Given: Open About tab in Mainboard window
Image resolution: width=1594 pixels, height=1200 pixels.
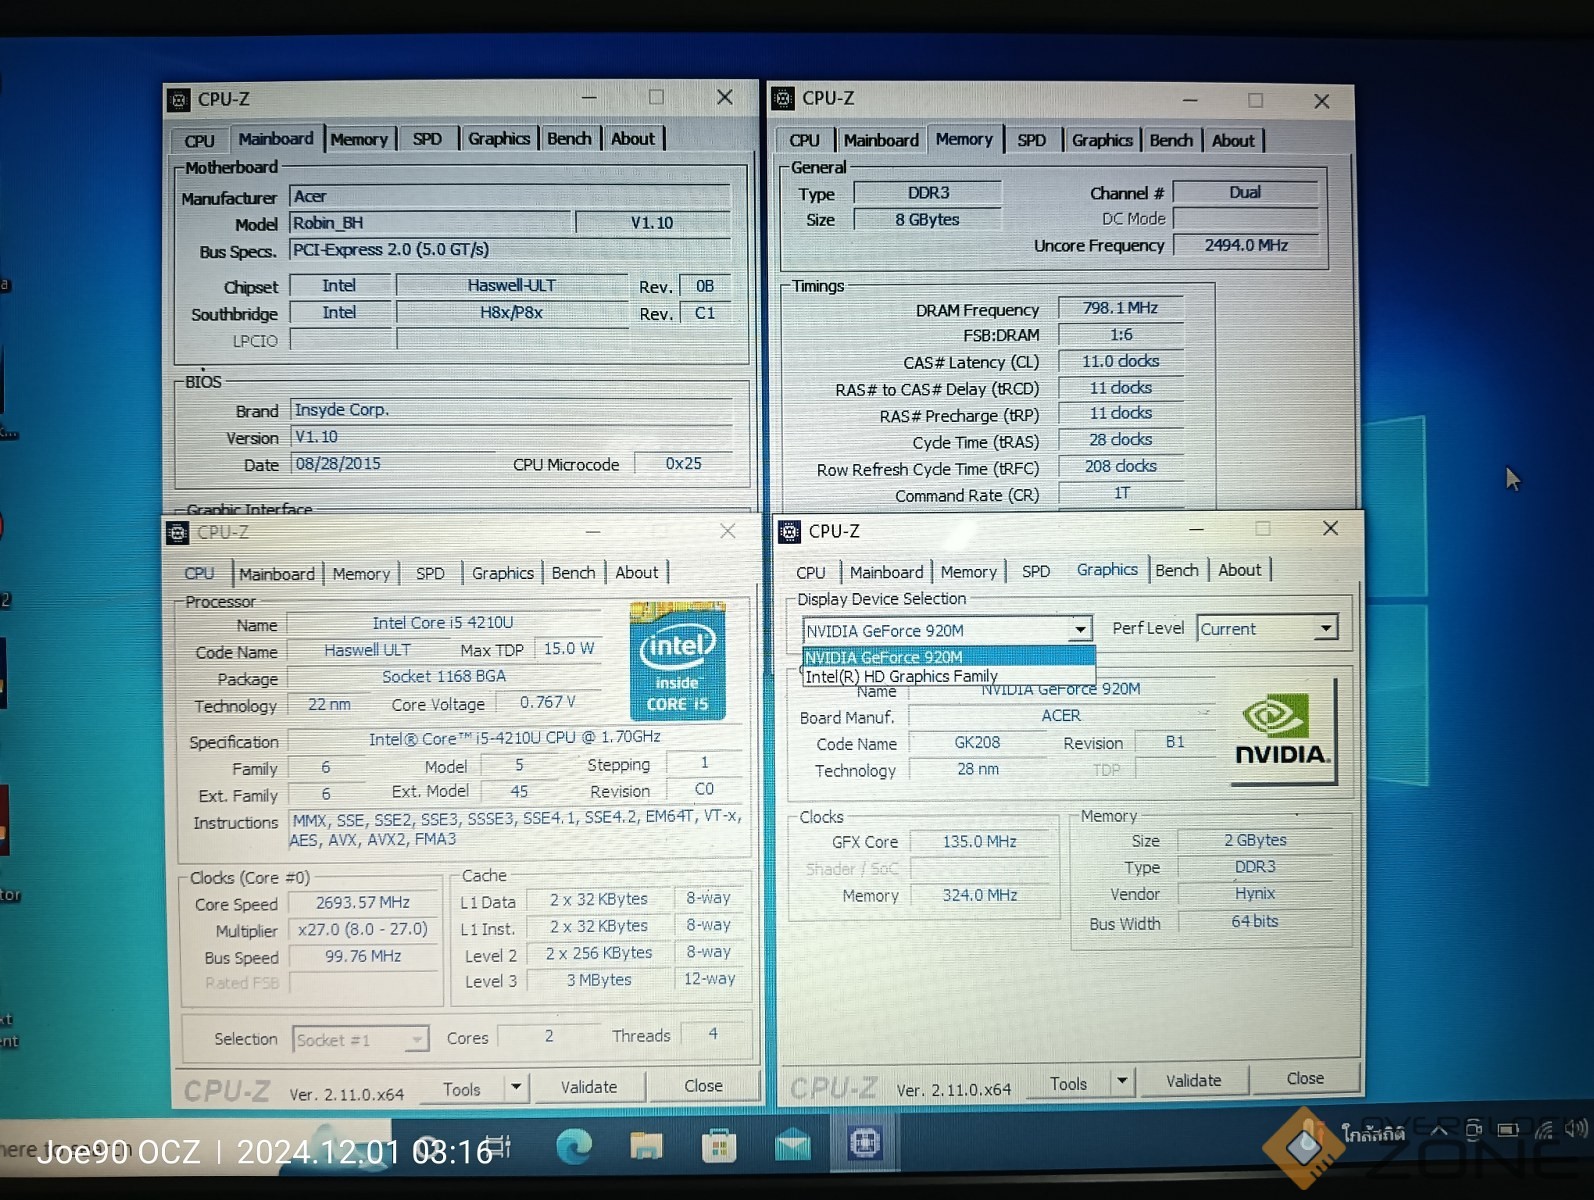Looking at the screenshot, I should 633,139.
